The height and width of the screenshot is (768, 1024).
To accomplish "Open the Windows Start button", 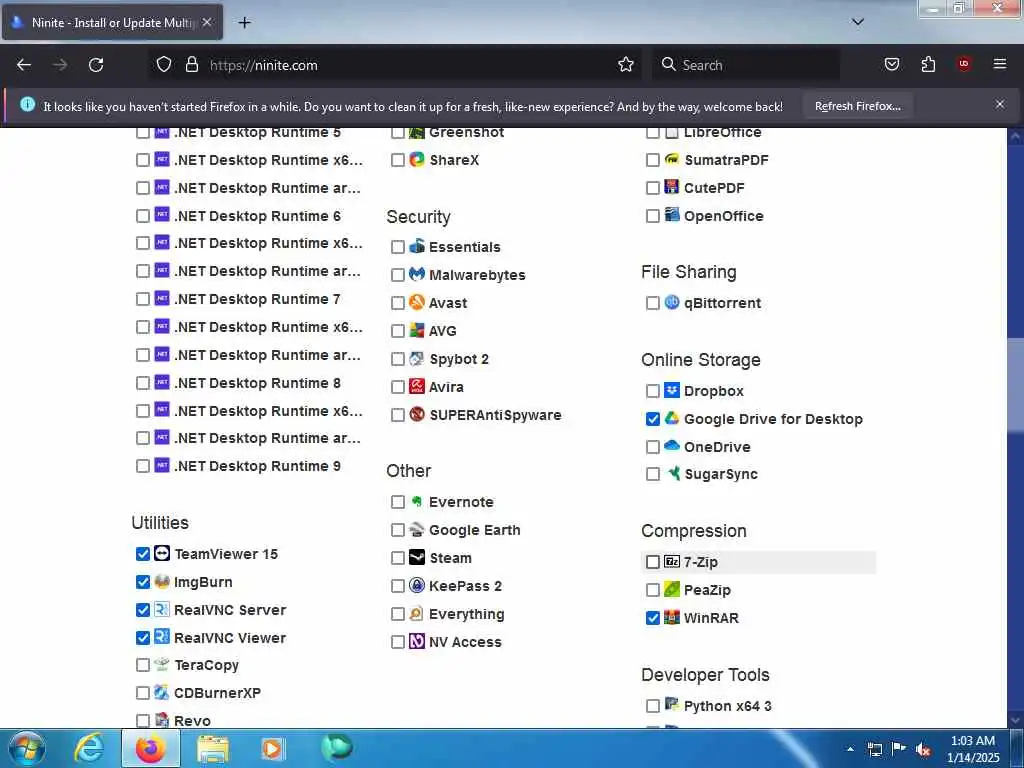I will pos(27,748).
